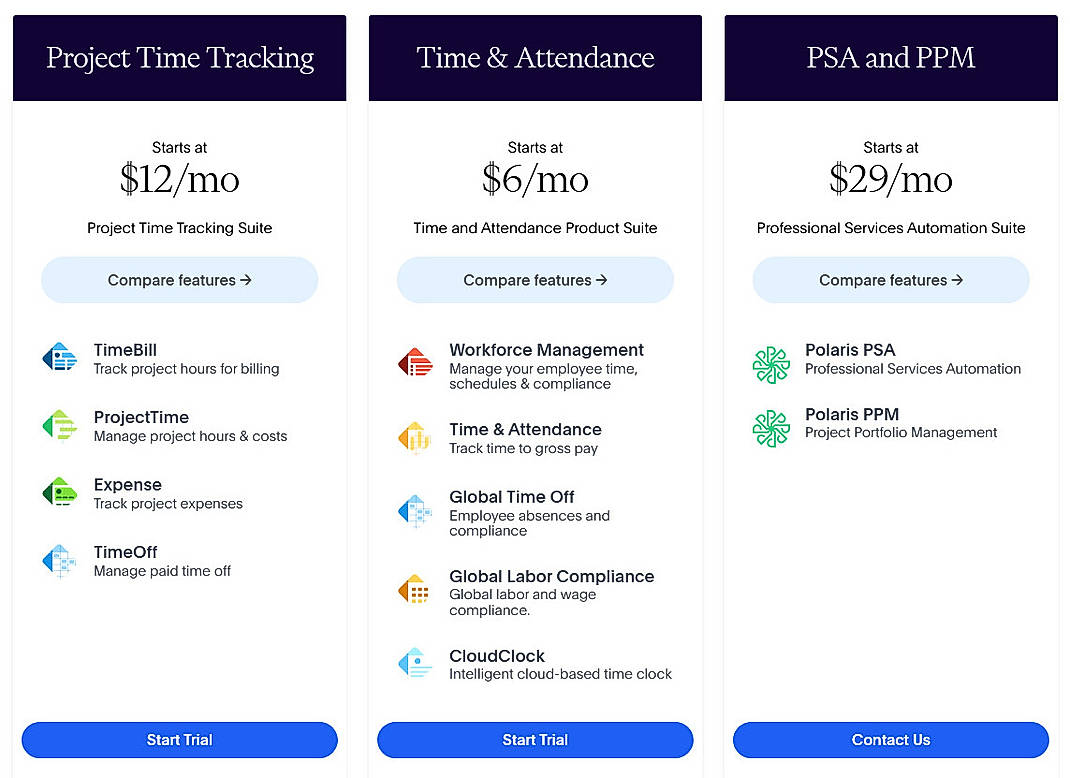Click the Contact Us button

tap(890, 740)
